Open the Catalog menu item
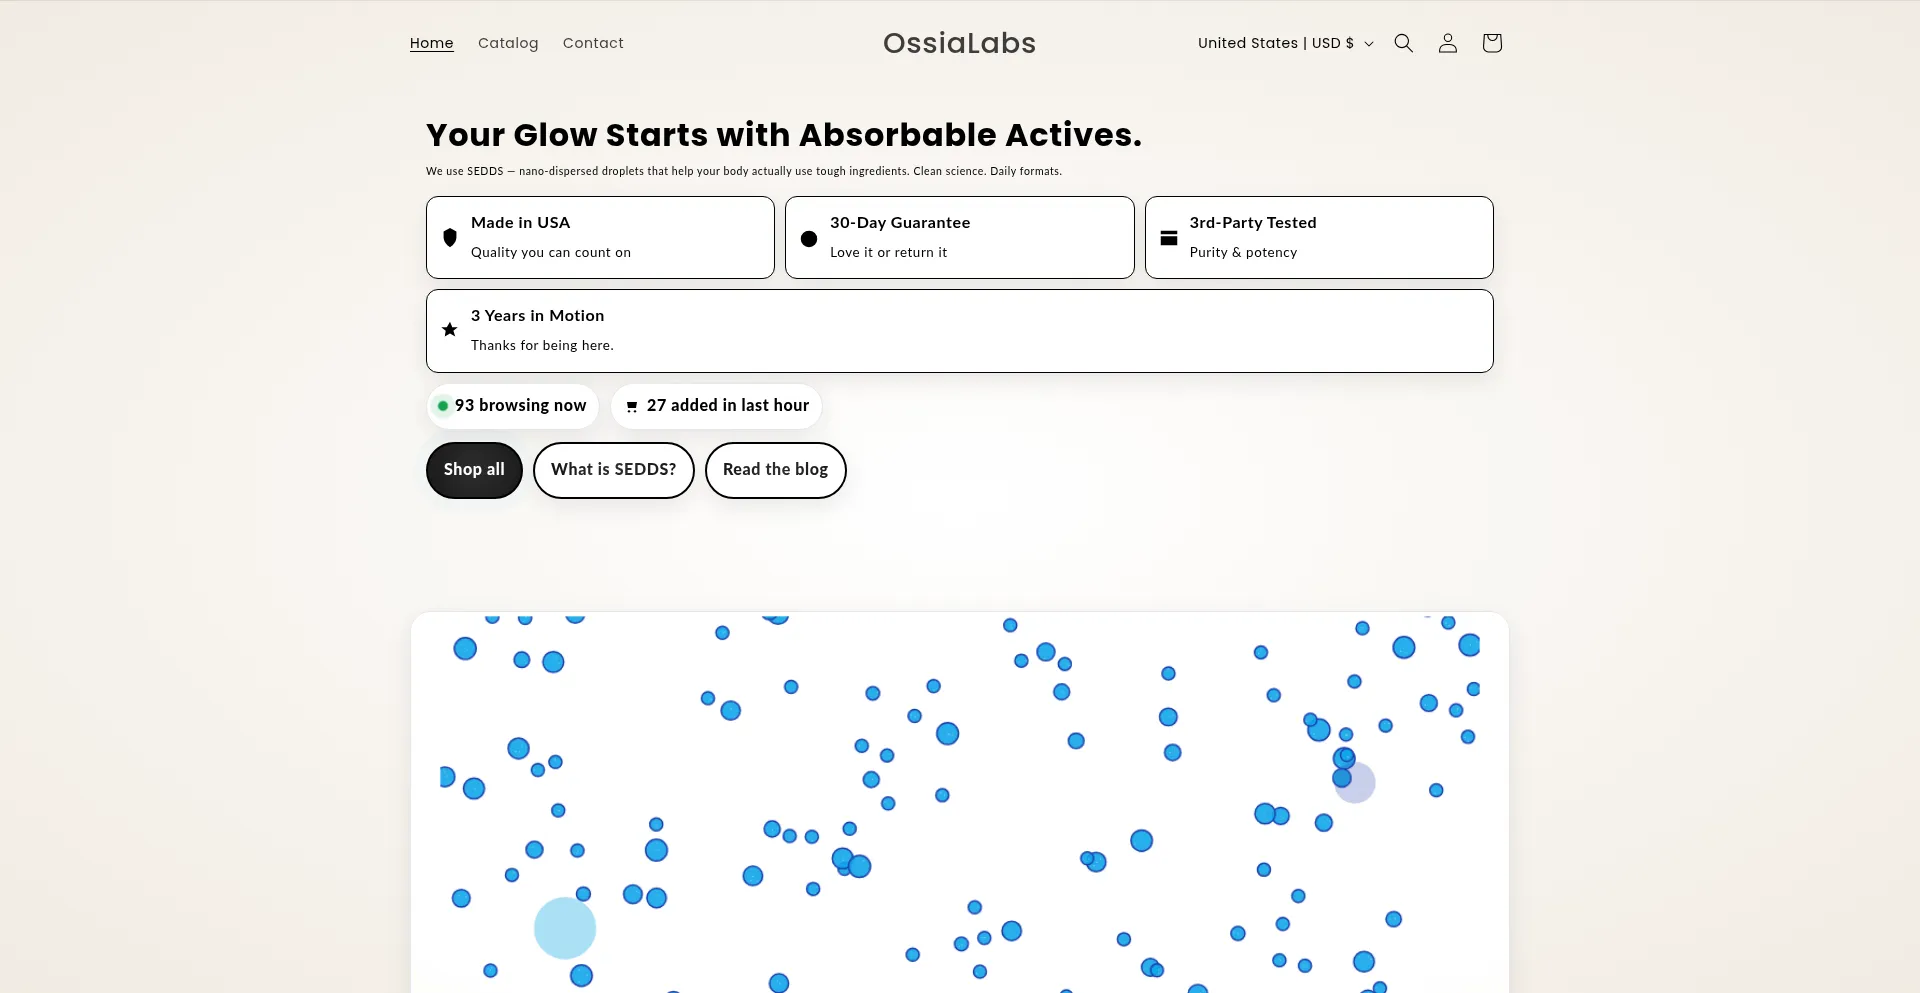1920x993 pixels. 508,43
